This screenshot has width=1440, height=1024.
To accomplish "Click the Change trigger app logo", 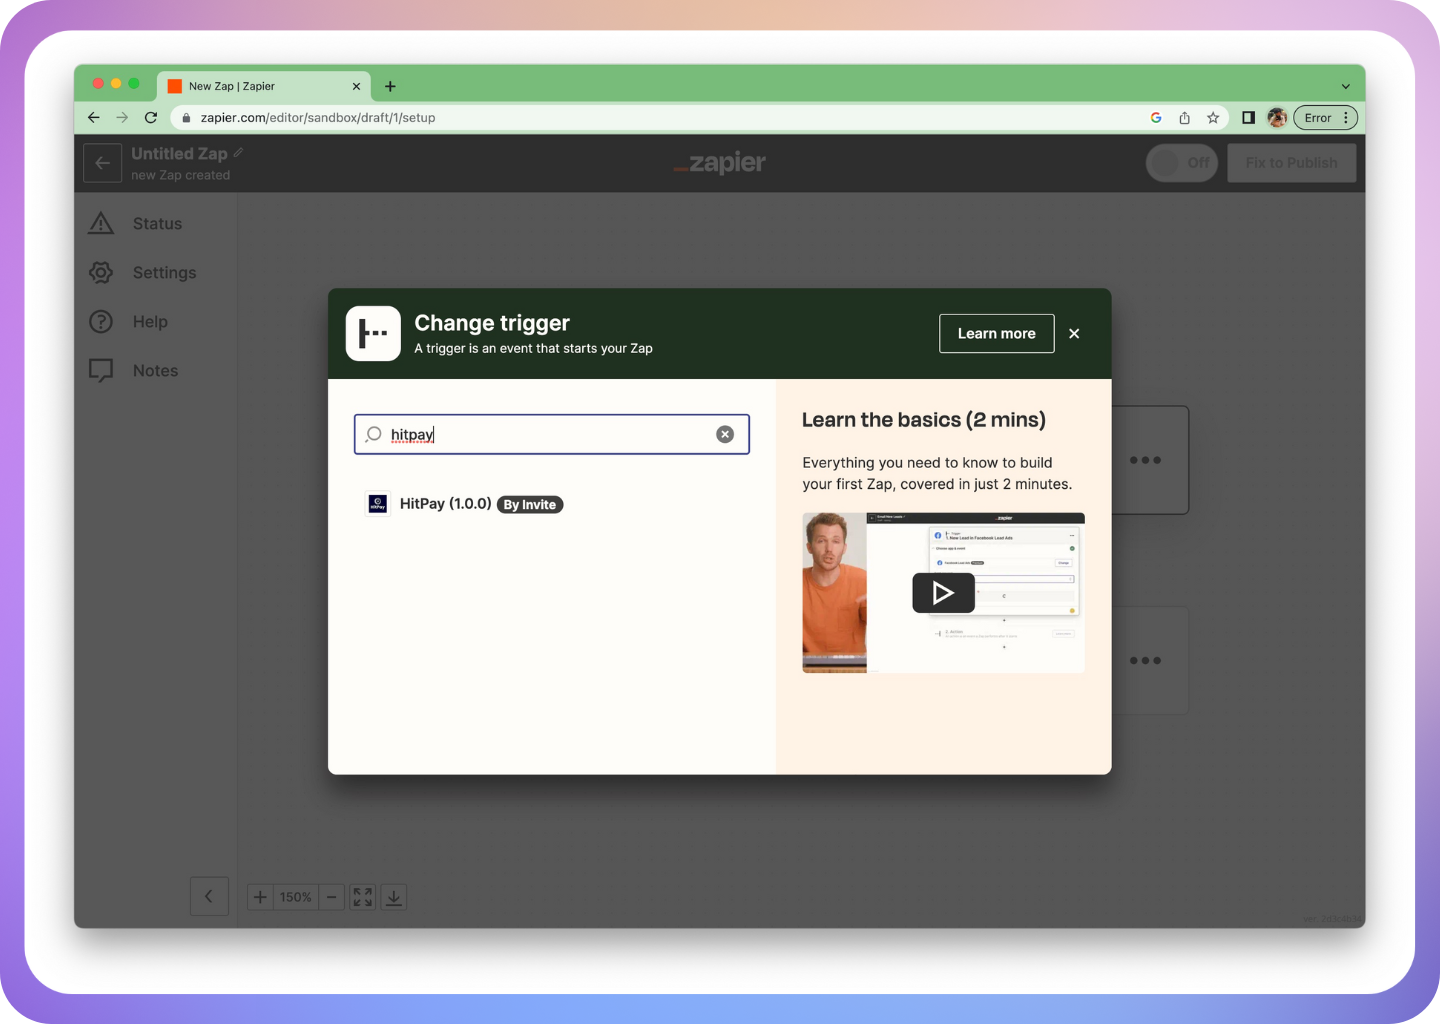I will point(373,333).
